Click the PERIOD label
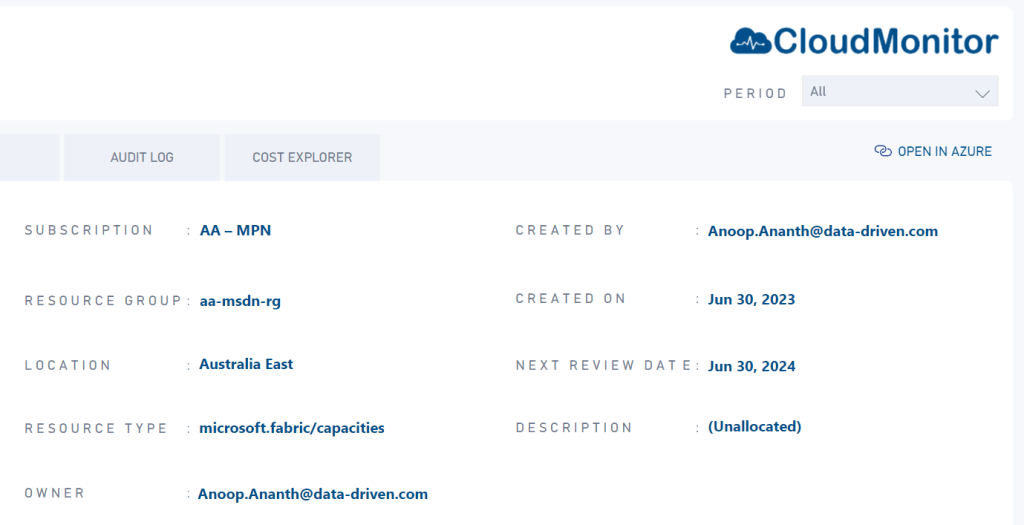The image size is (1024, 525). tap(755, 93)
